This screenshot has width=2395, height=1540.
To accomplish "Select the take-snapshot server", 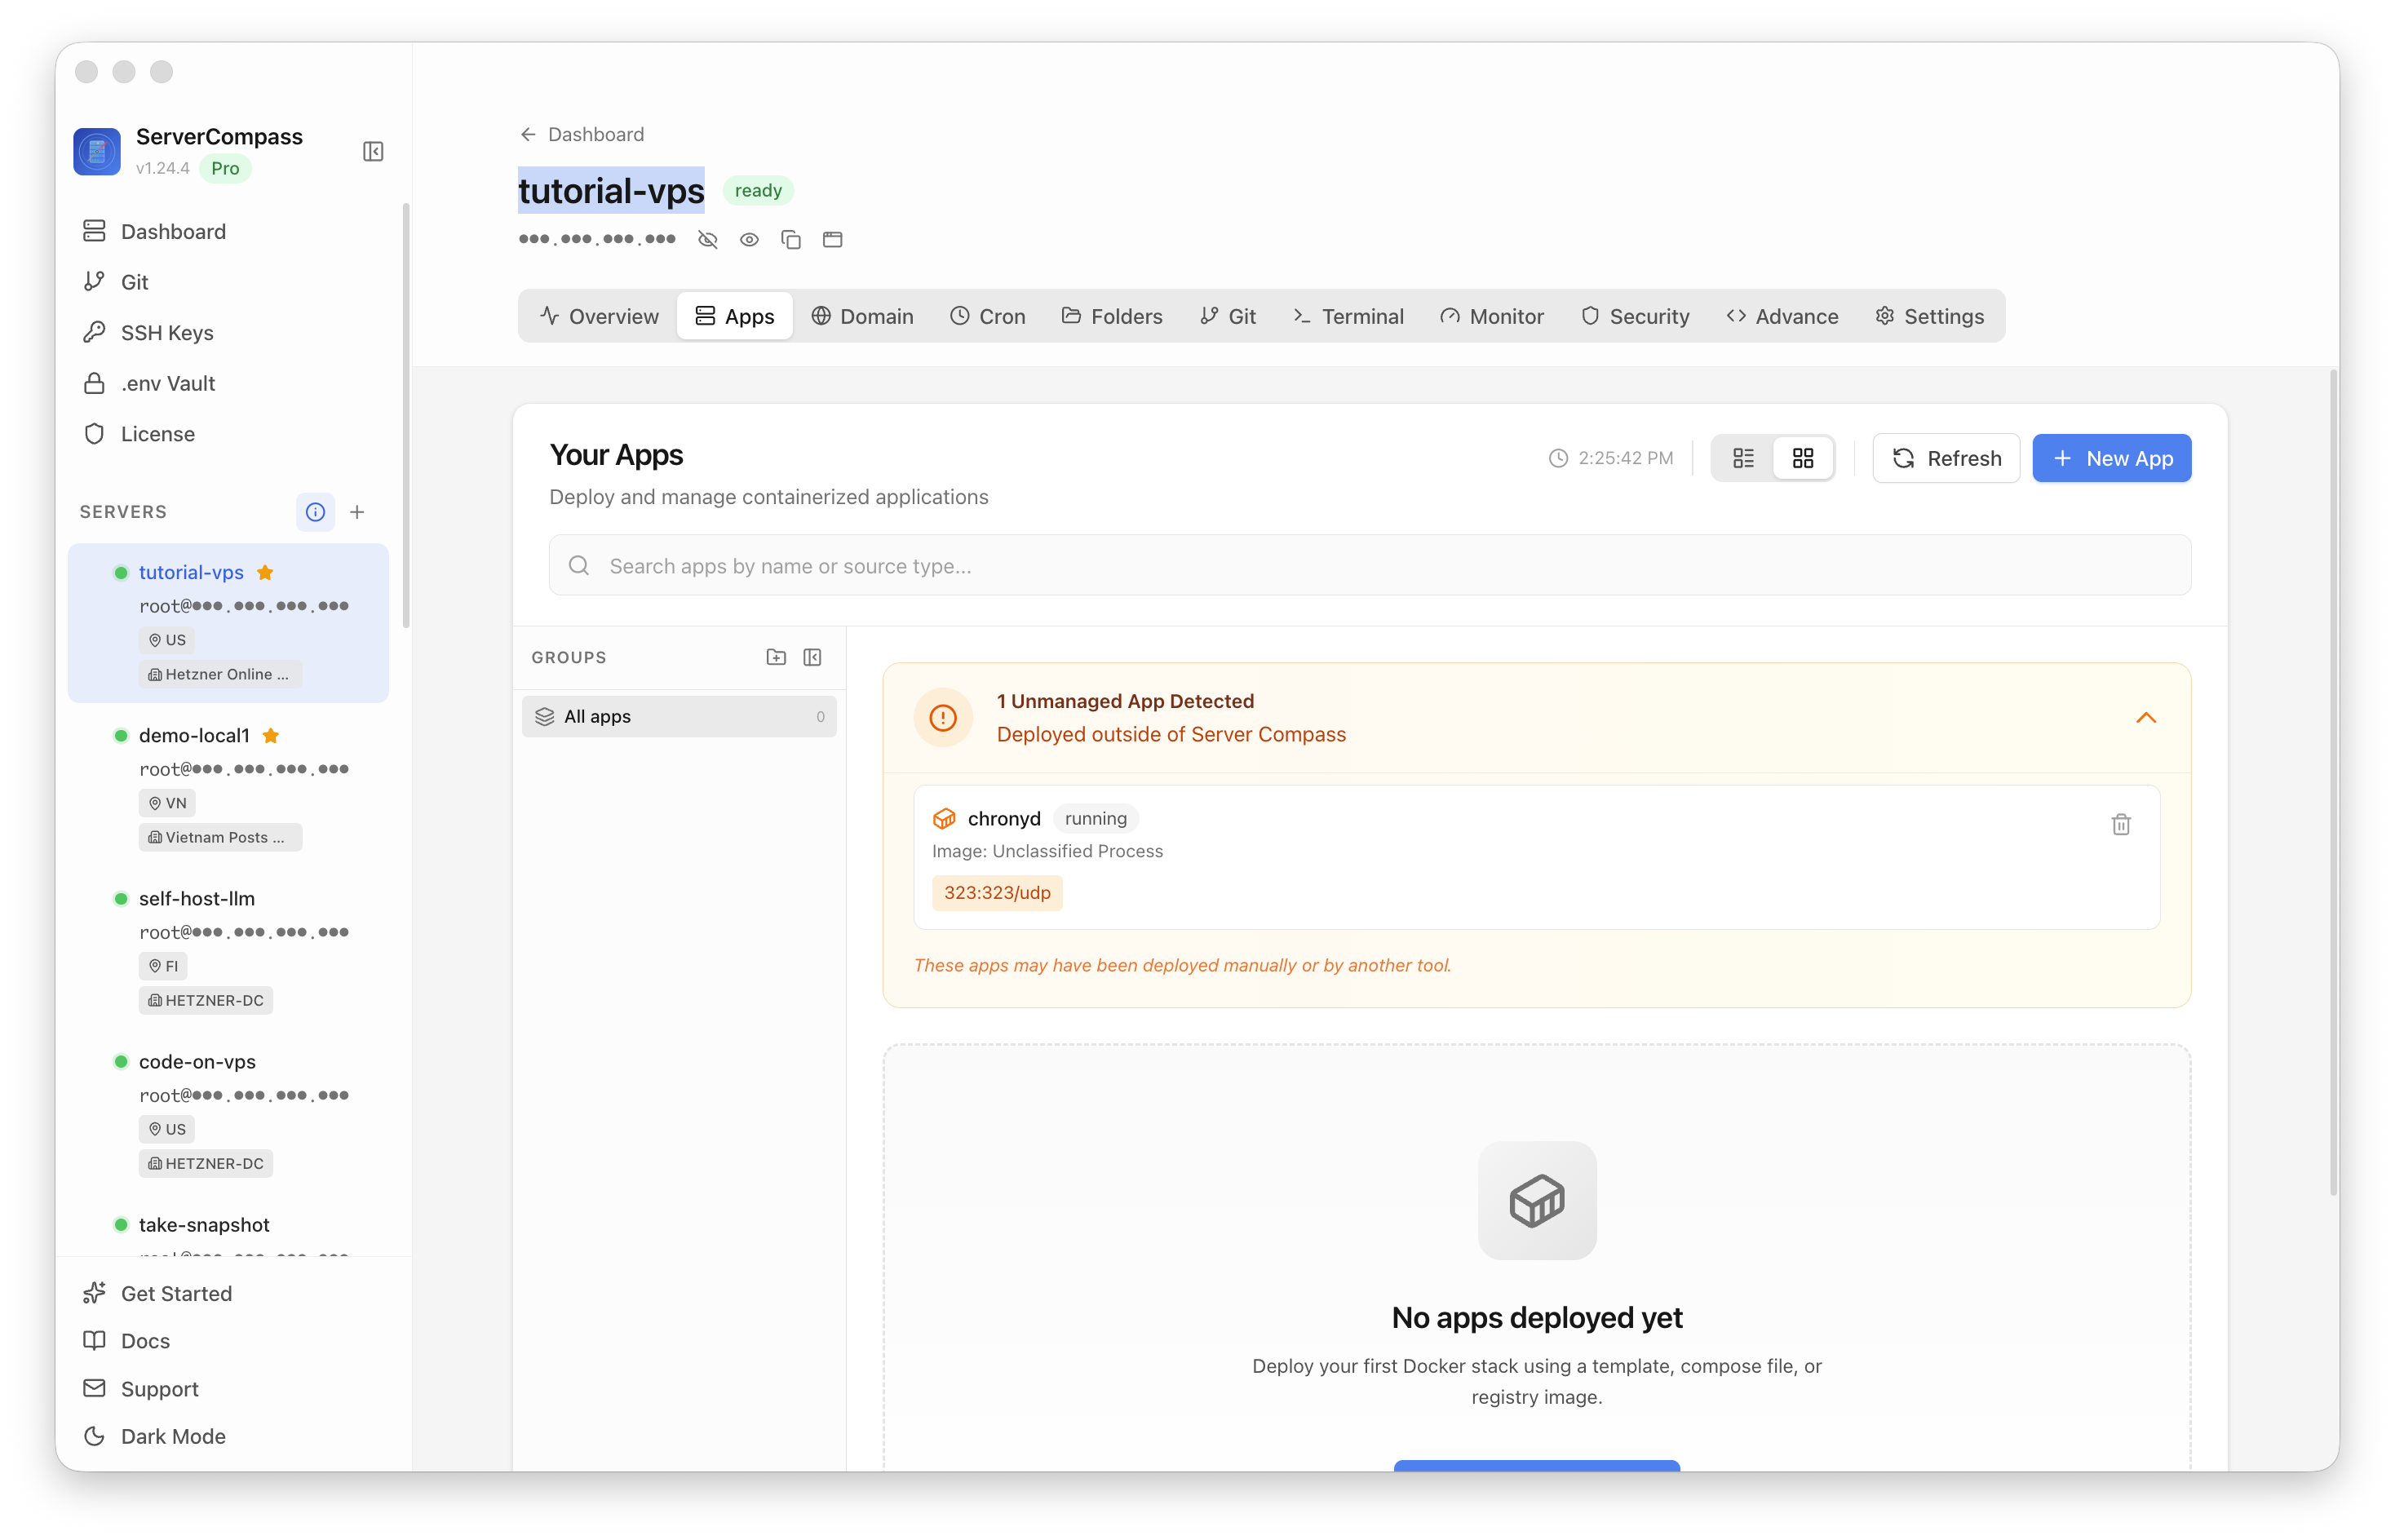I will point(203,1224).
